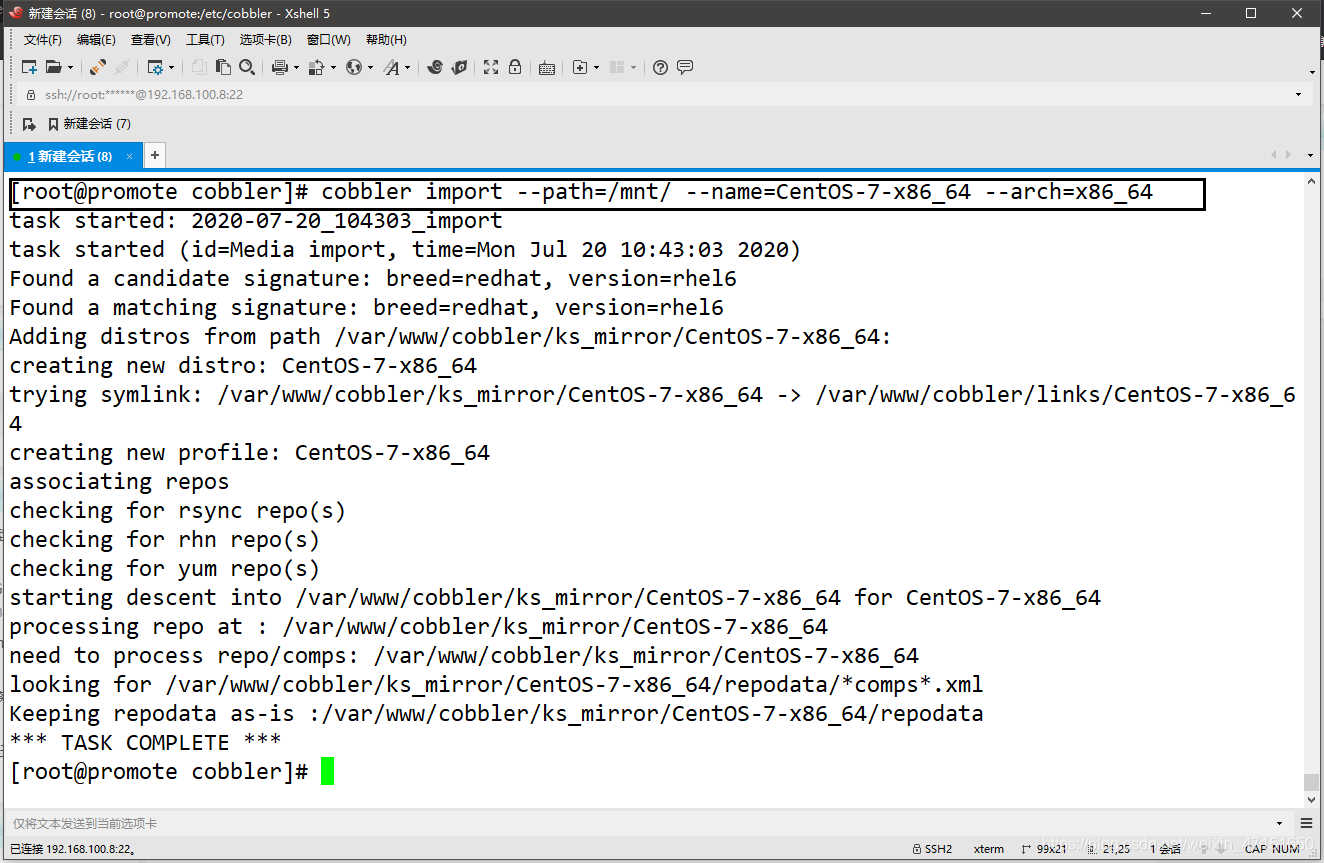Expand the file transfer dropdown arrow

tap(333, 68)
